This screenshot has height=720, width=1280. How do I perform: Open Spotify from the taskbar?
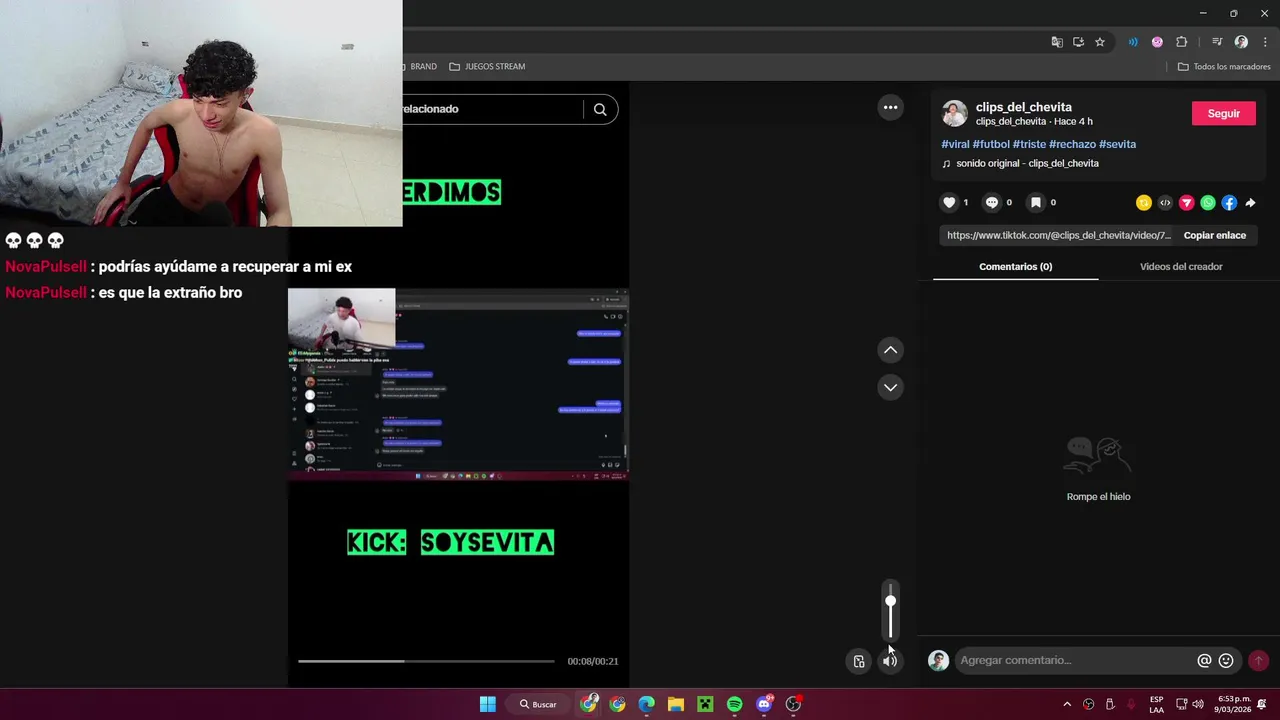(734, 704)
